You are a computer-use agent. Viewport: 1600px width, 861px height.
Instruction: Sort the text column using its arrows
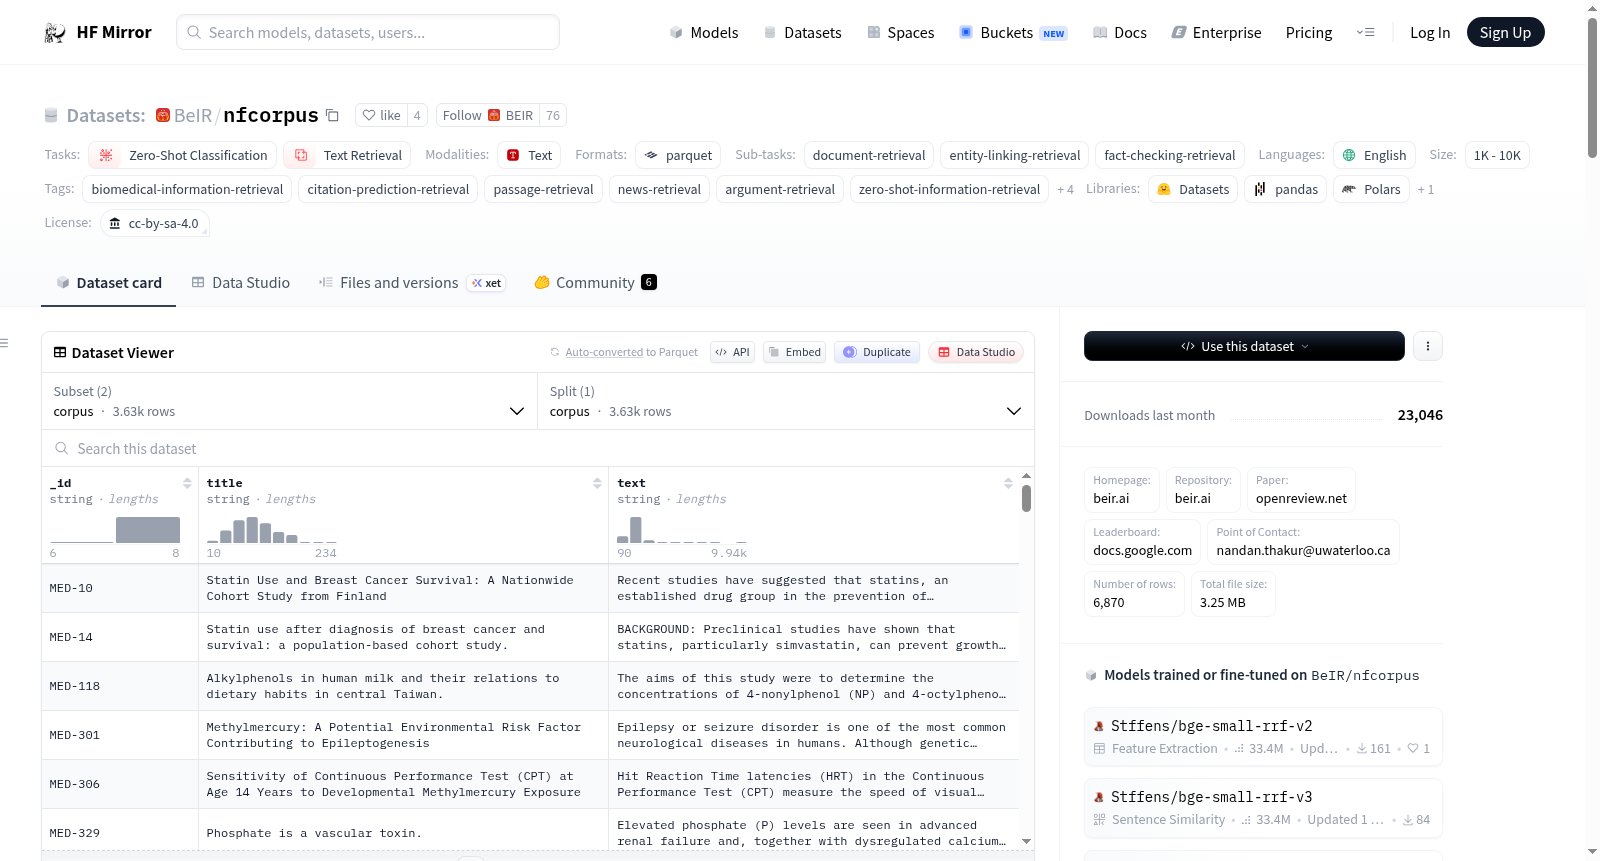click(x=1008, y=483)
